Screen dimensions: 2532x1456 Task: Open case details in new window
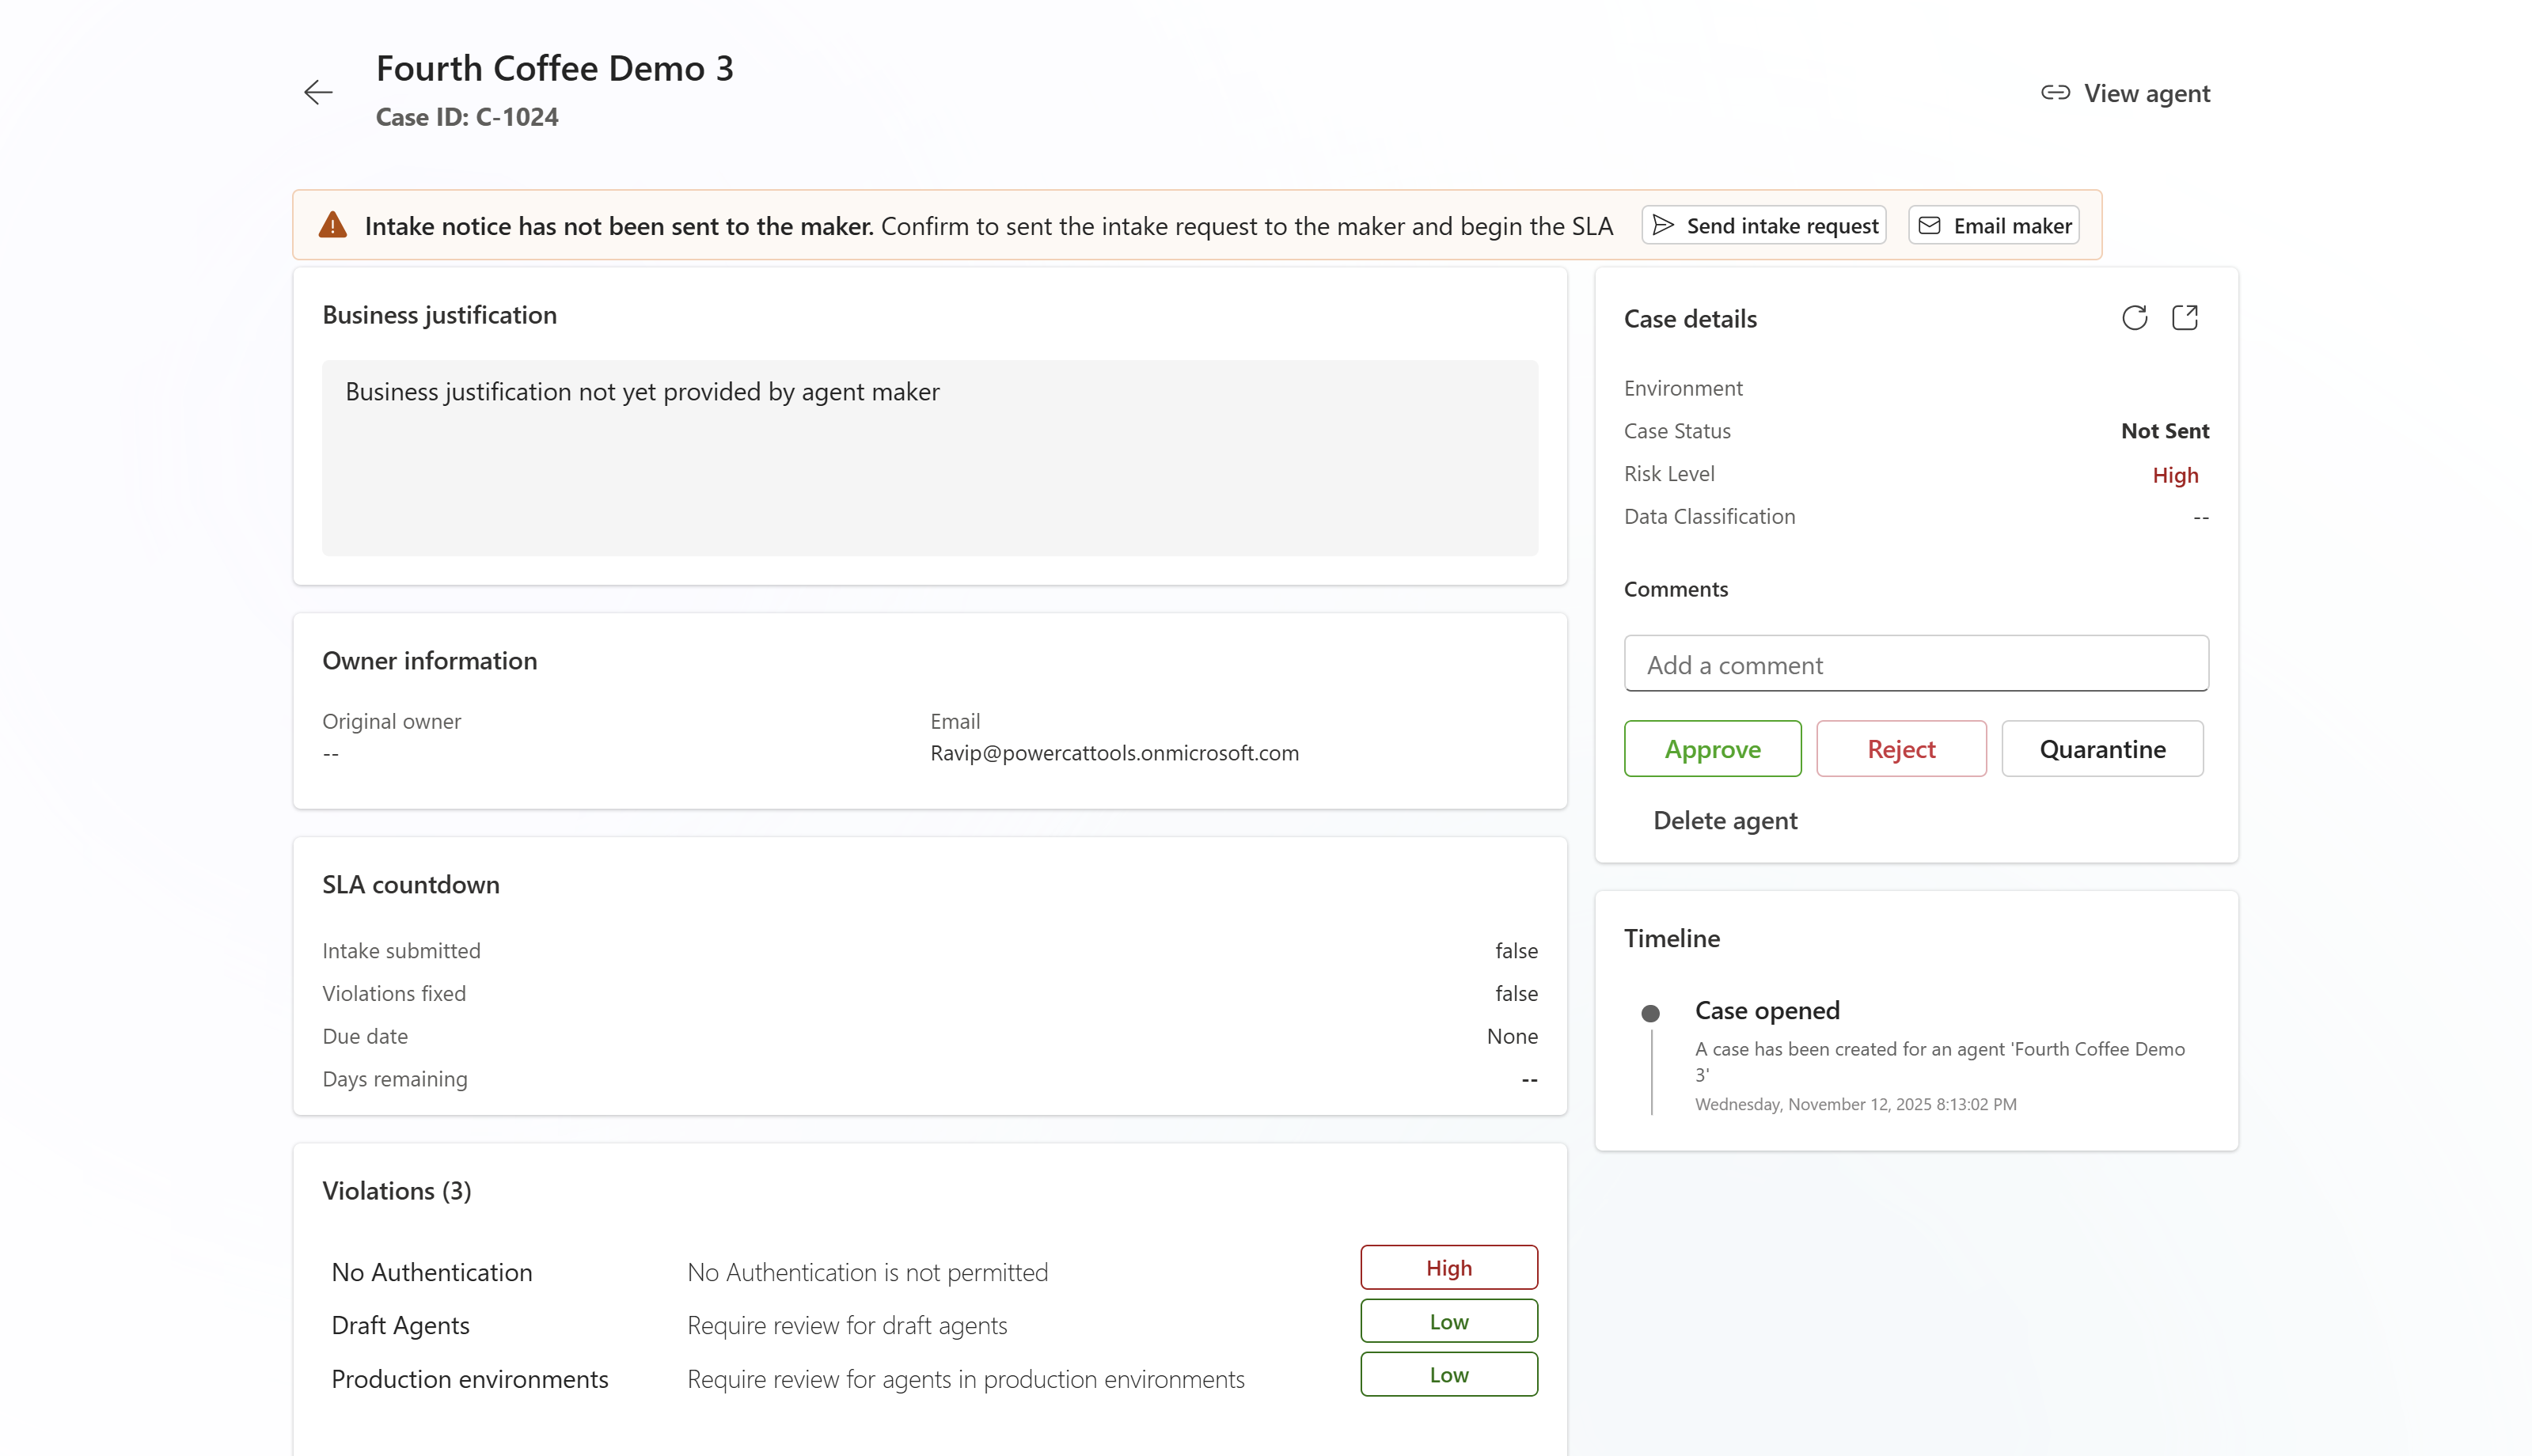point(2185,318)
